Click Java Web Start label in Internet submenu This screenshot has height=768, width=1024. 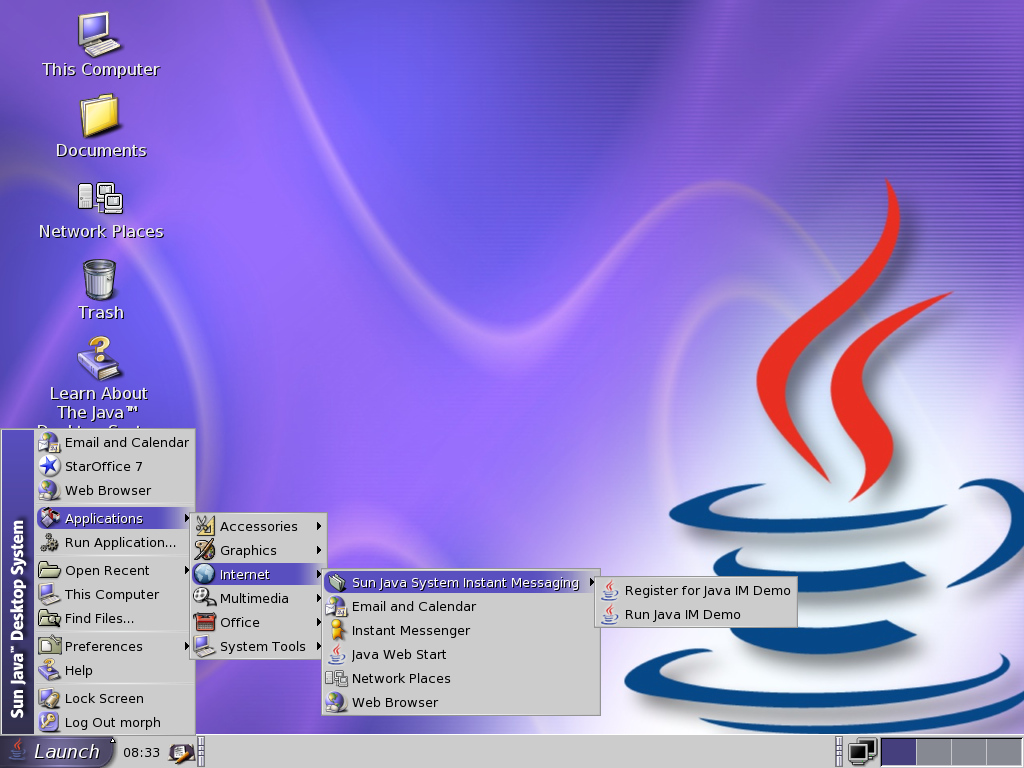click(398, 654)
